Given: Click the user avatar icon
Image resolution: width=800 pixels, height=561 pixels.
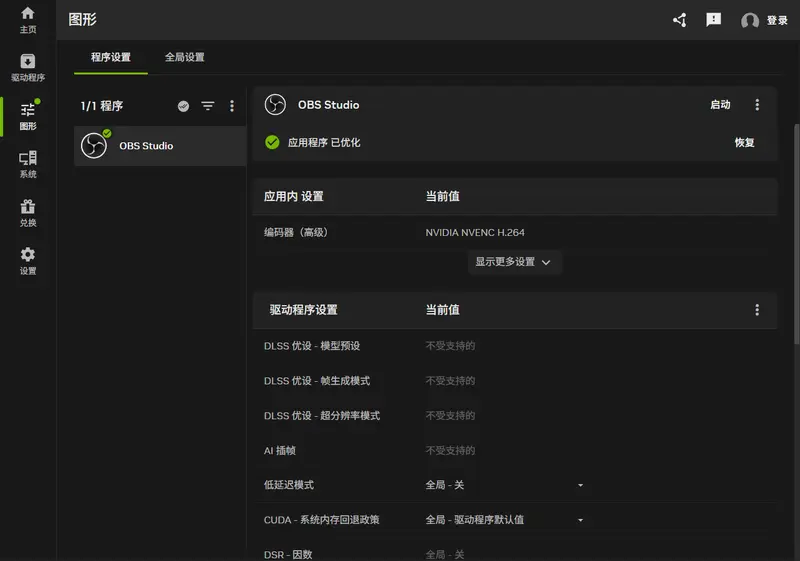Looking at the screenshot, I should point(749,20).
